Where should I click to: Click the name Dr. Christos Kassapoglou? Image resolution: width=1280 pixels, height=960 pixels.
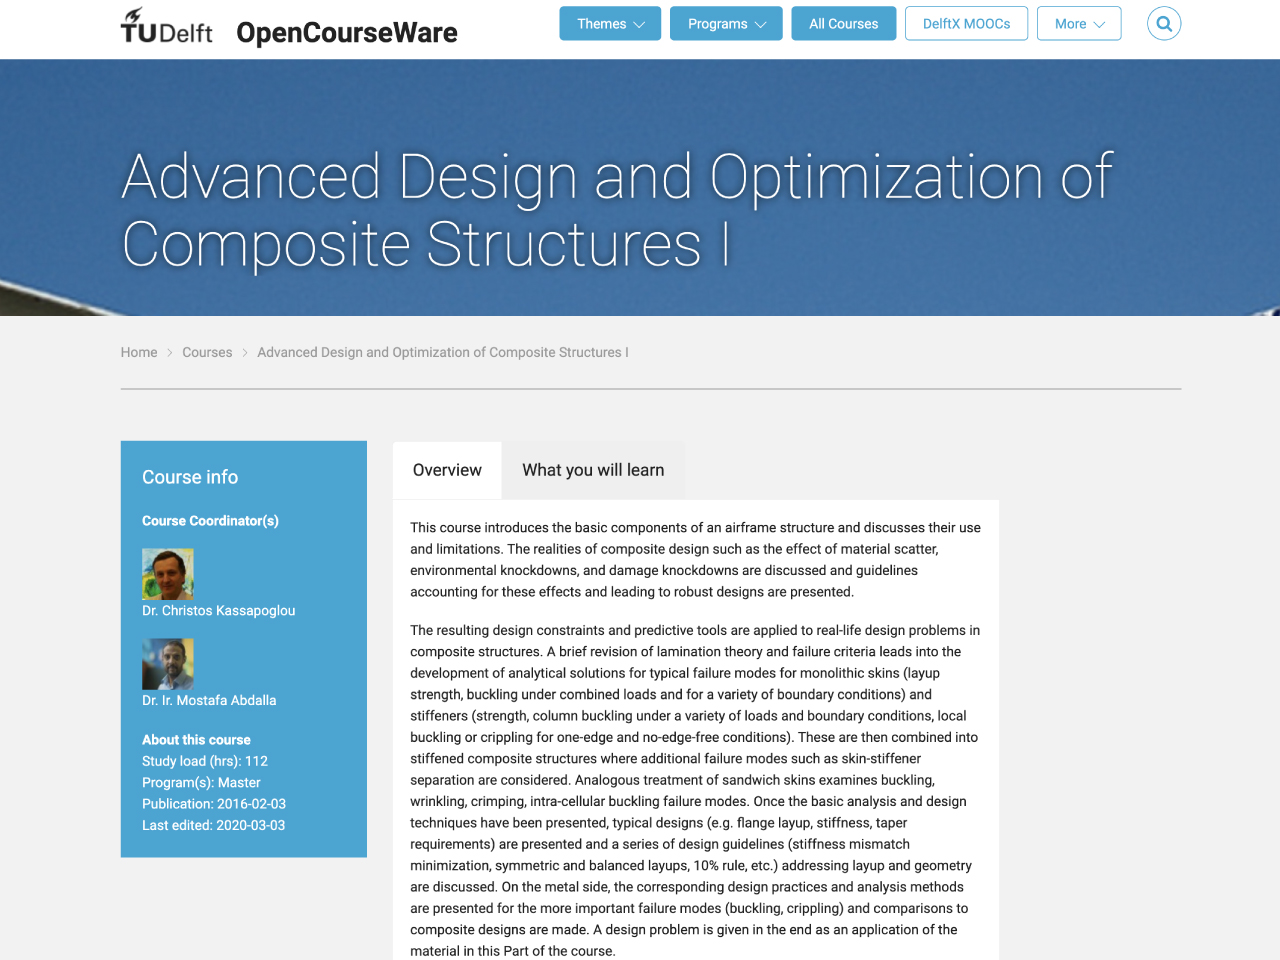click(x=219, y=611)
